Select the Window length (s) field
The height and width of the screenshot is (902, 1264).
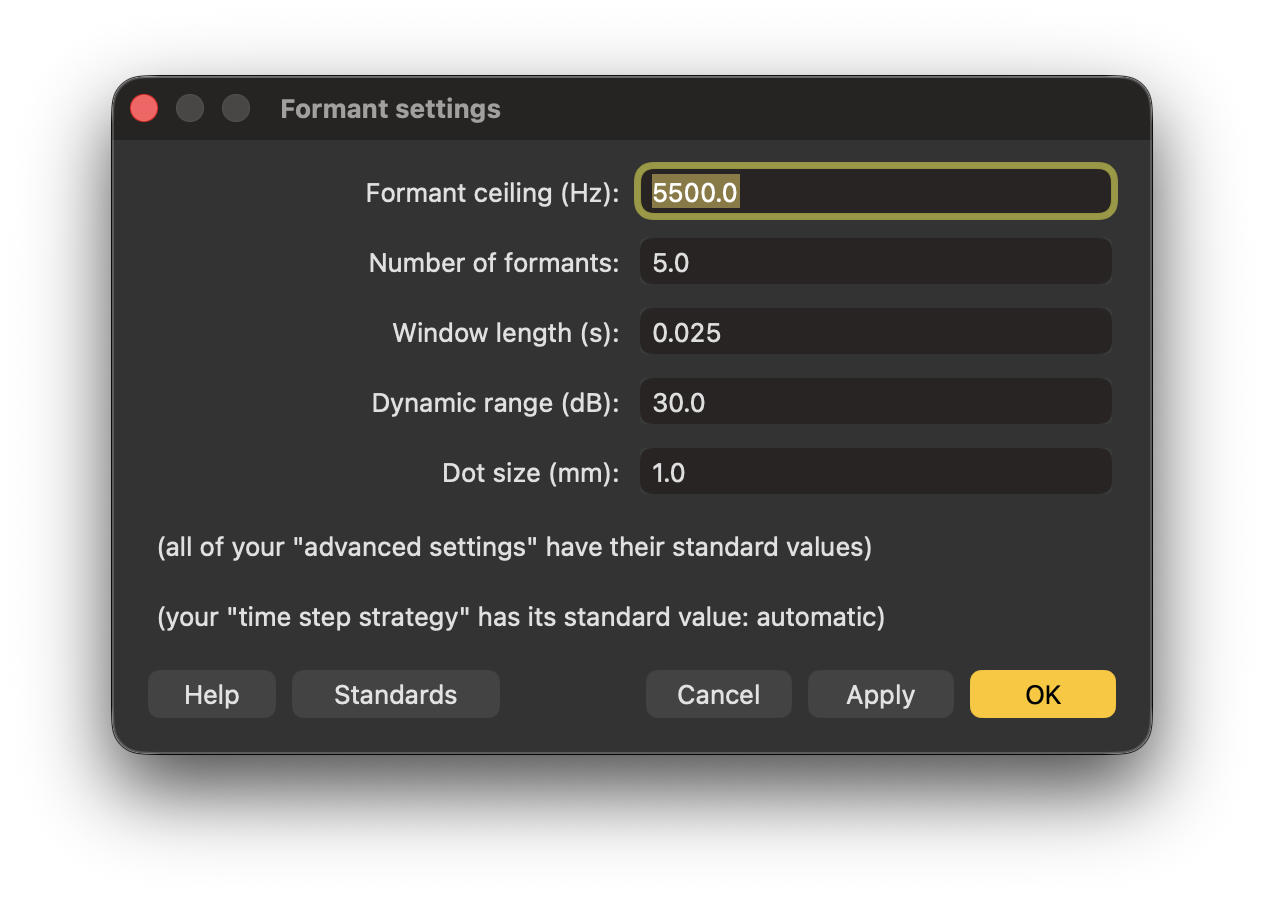(875, 332)
